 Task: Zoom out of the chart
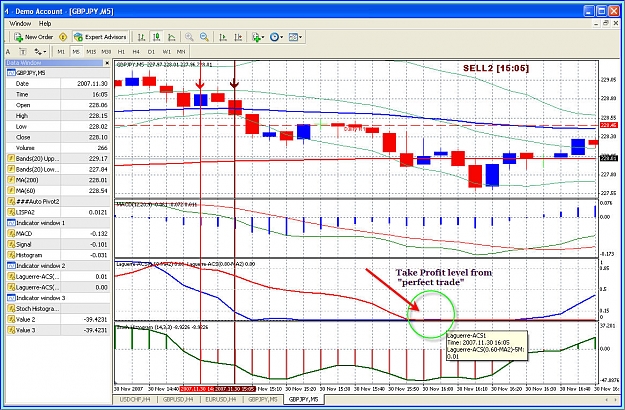204,37
